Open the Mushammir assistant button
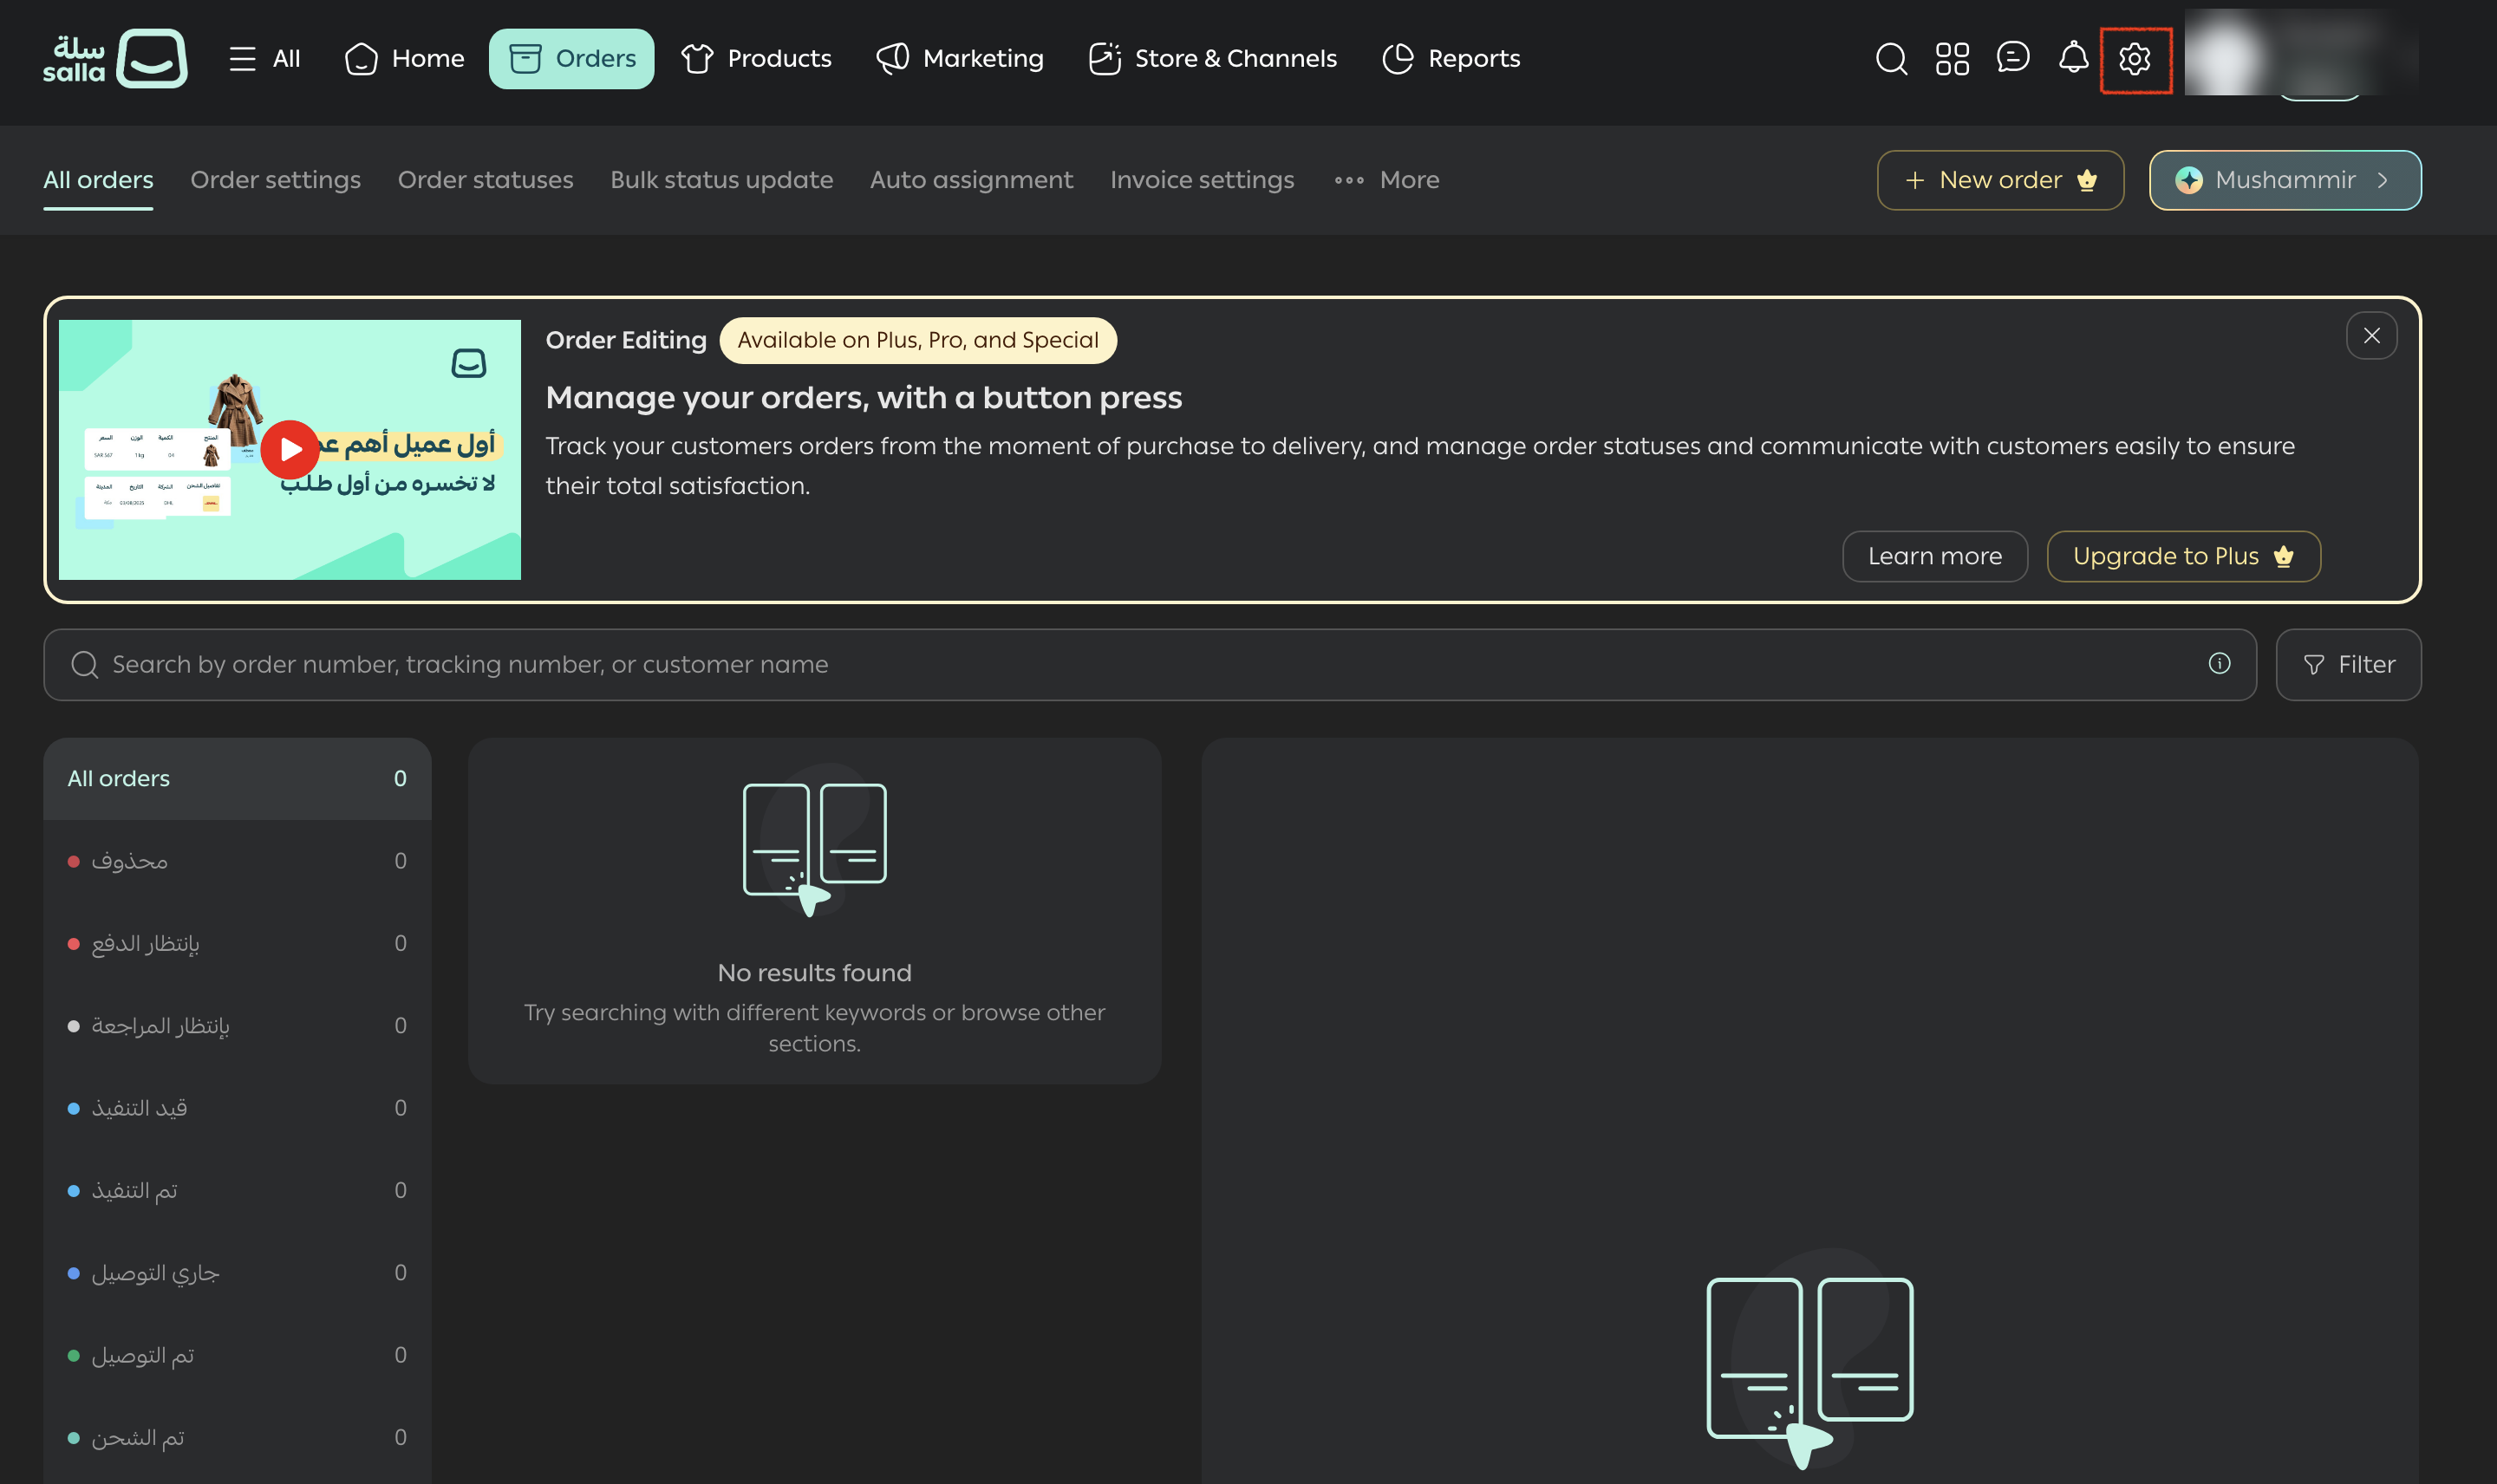 pos(2285,180)
